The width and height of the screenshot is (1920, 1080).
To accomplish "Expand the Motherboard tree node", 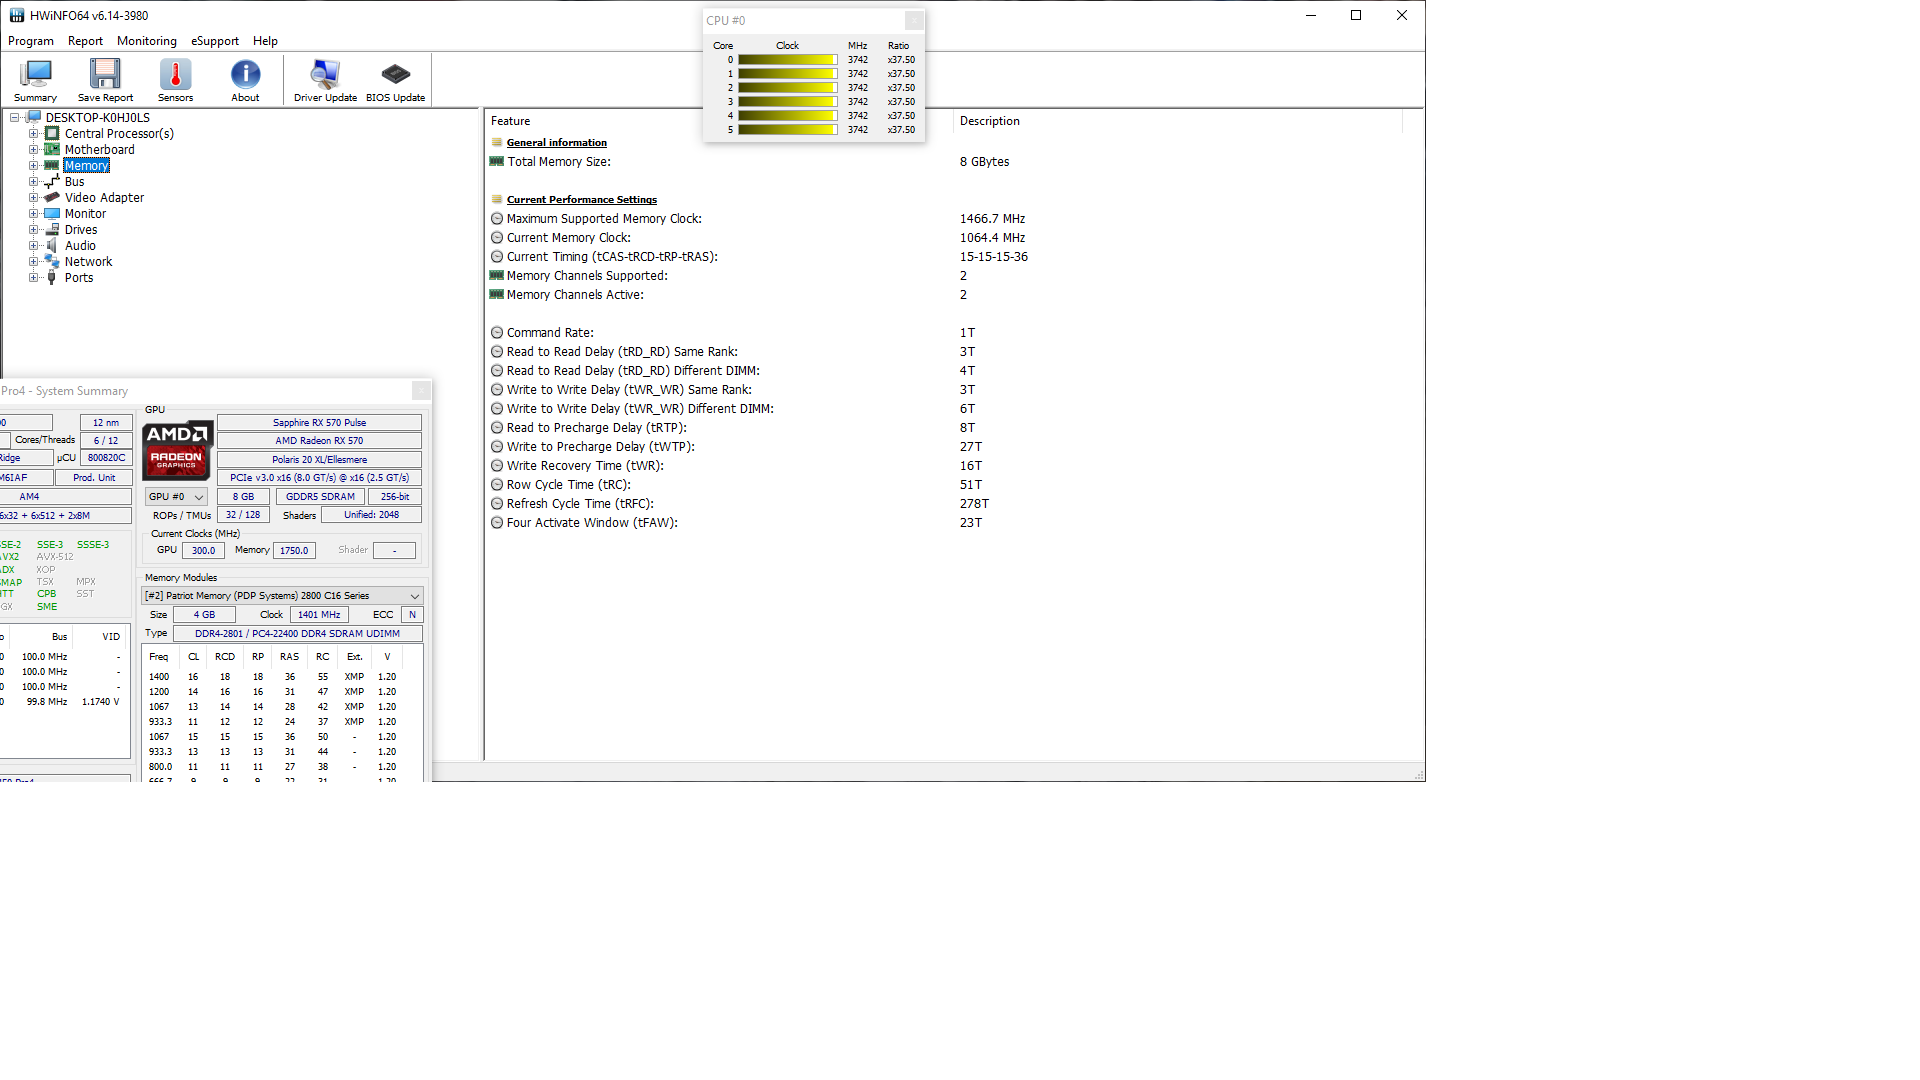I will 33,150.
